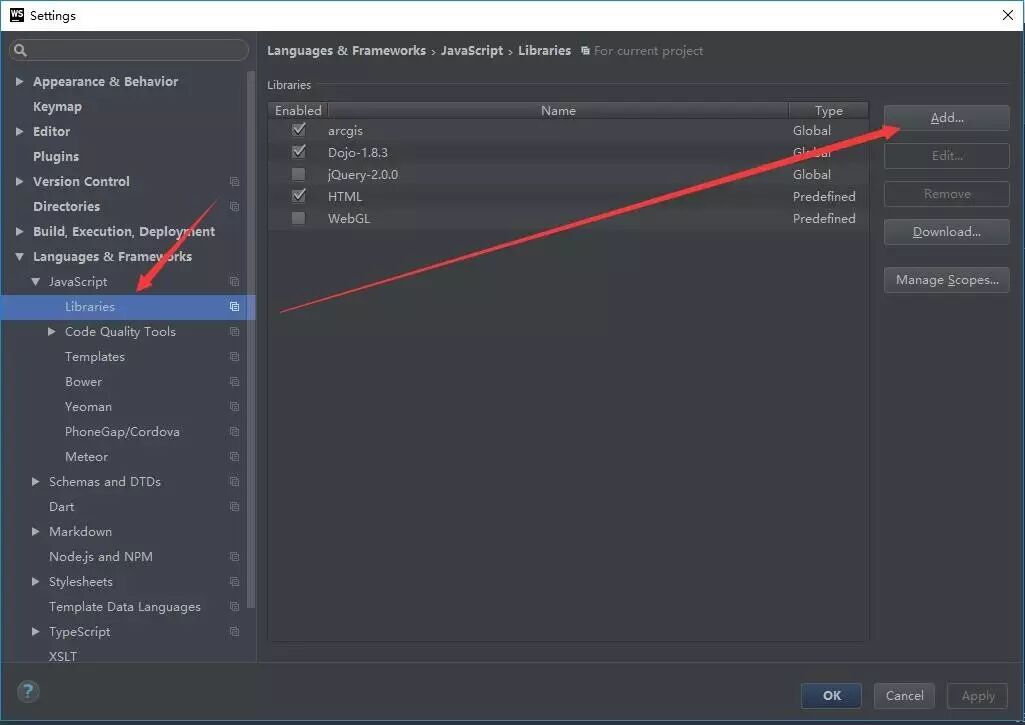Screen dimensions: 1025x725
Task: Click project-level icon beside Version Control
Action: point(234,182)
